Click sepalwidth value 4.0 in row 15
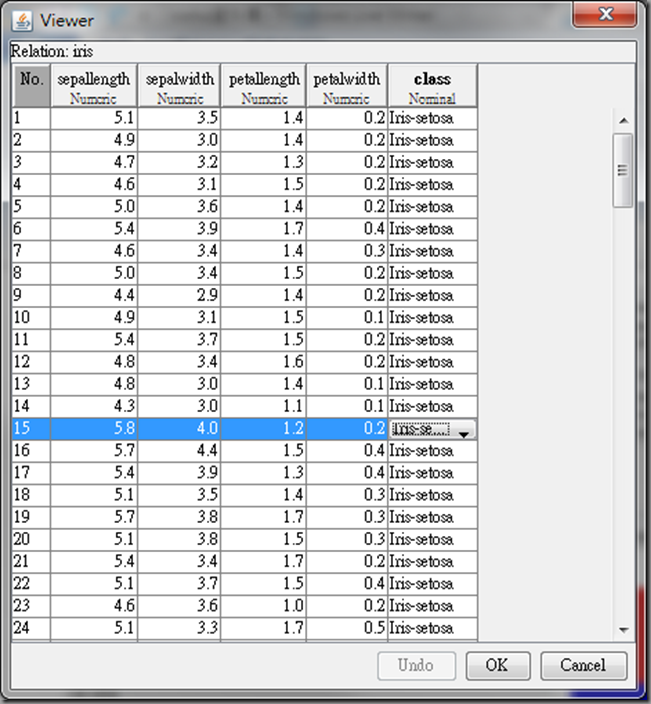651x704 pixels. pos(179,428)
